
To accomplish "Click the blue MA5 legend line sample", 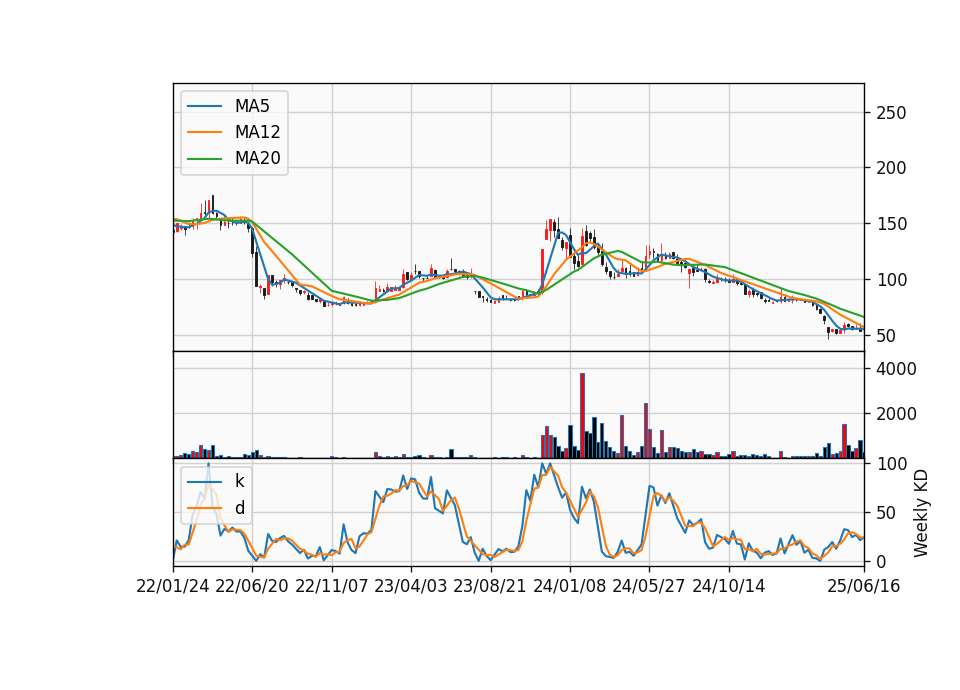I will click(x=204, y=106).
